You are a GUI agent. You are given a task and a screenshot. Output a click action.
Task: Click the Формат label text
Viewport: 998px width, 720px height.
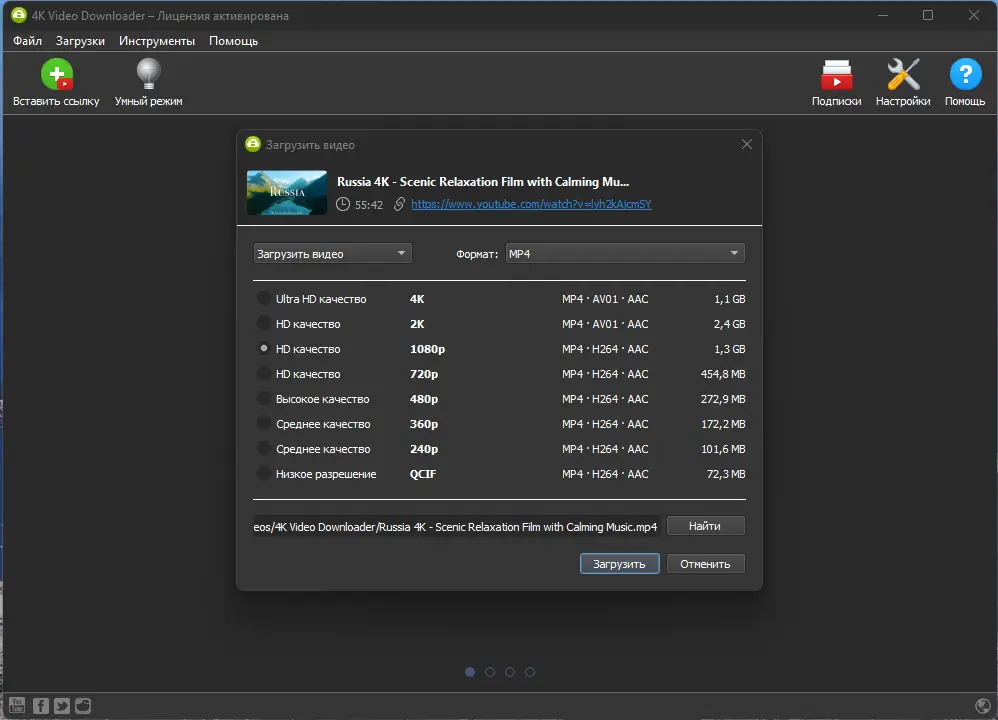click(477, 254)
